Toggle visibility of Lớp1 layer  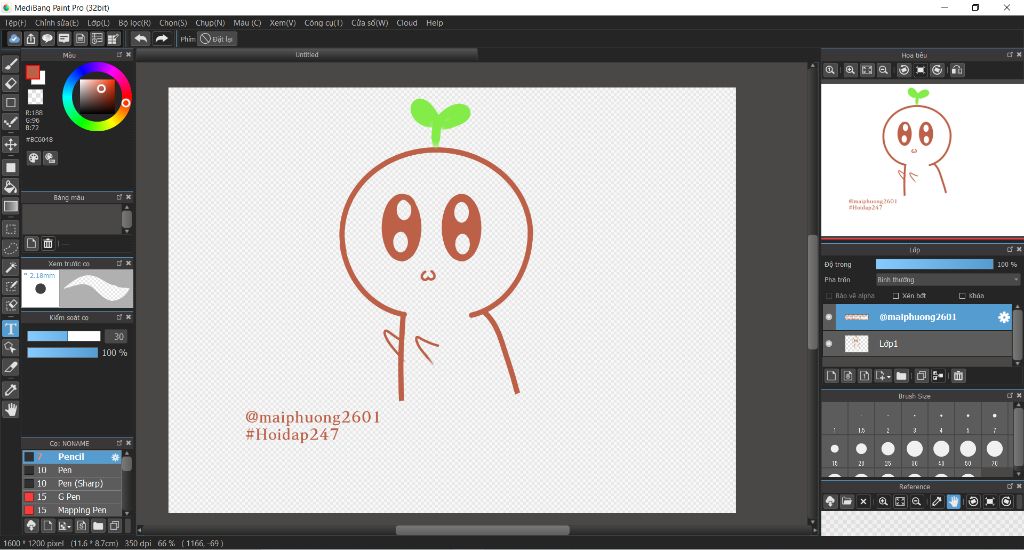click(x=829, y=344)
